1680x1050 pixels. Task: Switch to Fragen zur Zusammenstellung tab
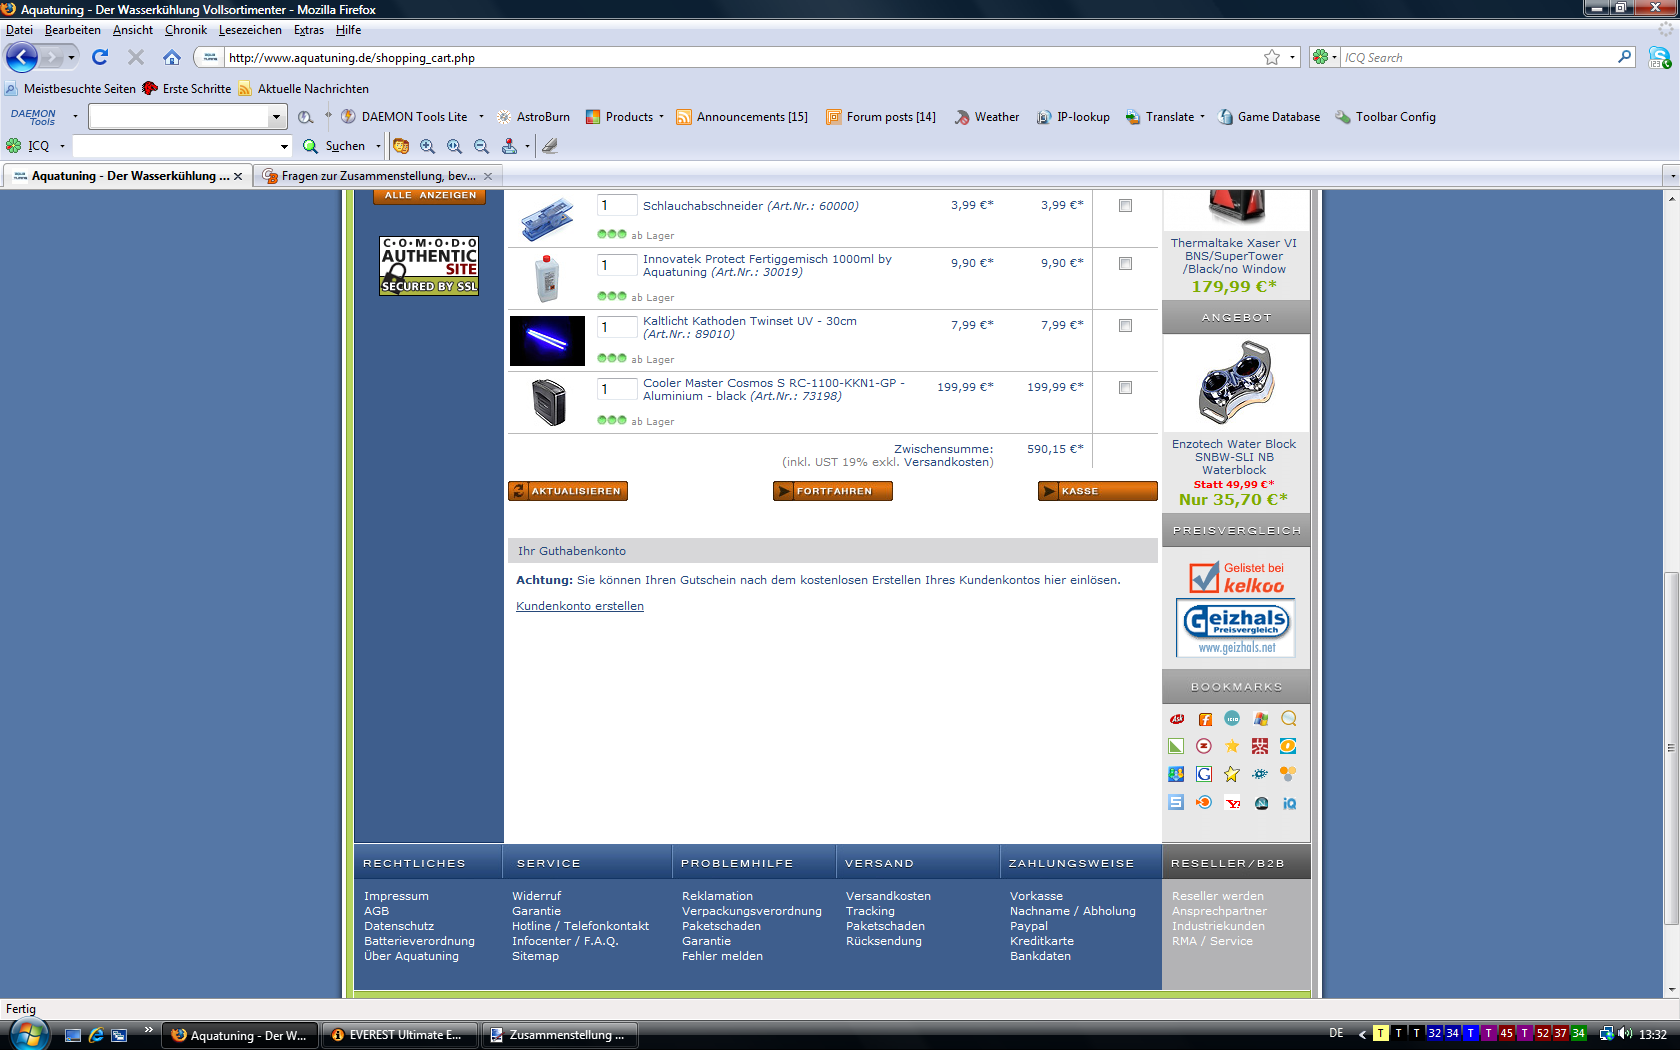377,176
